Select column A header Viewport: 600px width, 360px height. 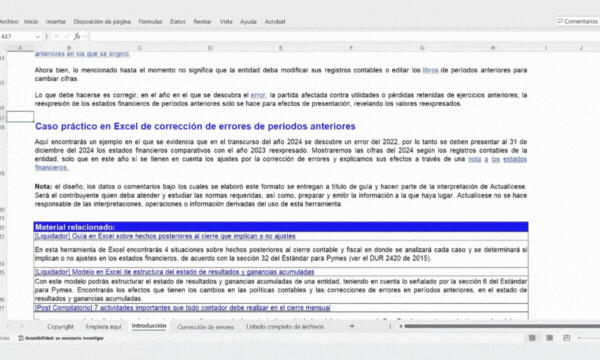coord(20,48)
